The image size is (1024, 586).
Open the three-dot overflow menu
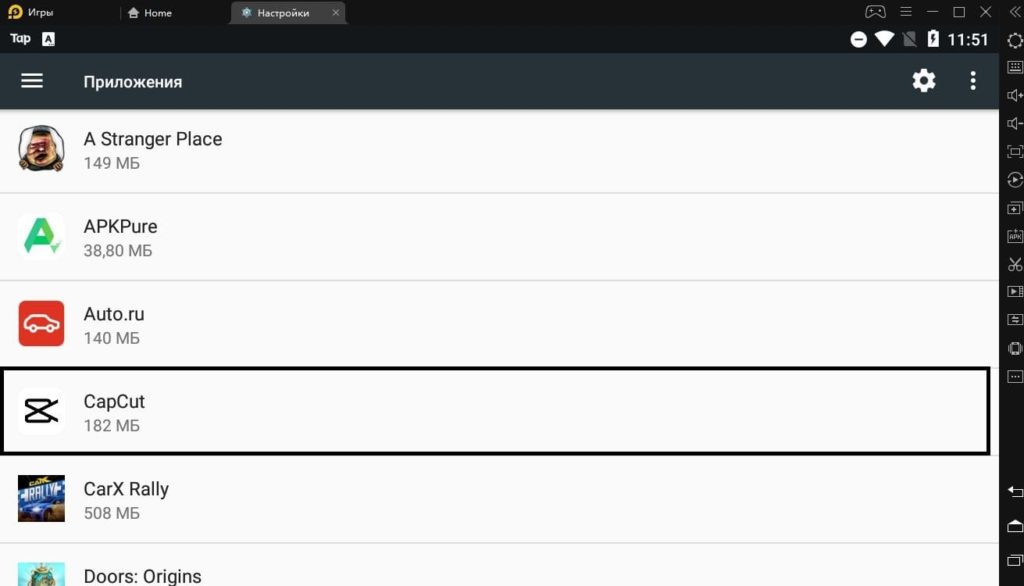[x=972, y=81]
